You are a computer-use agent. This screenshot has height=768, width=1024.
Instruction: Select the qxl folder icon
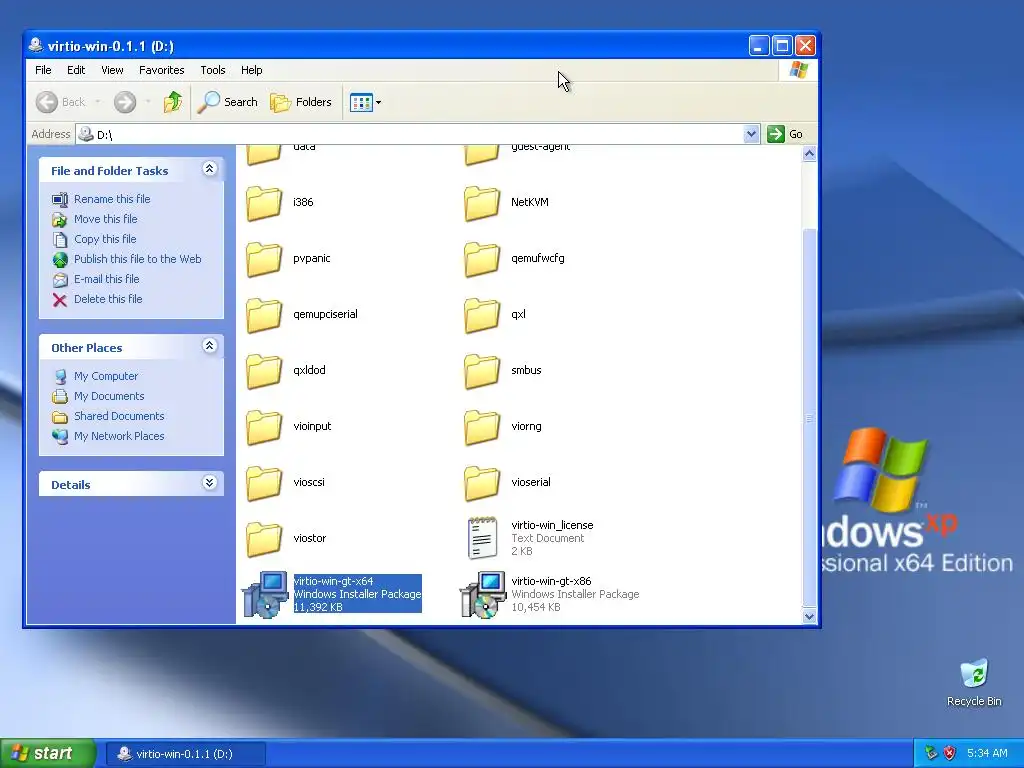point(482,315)
